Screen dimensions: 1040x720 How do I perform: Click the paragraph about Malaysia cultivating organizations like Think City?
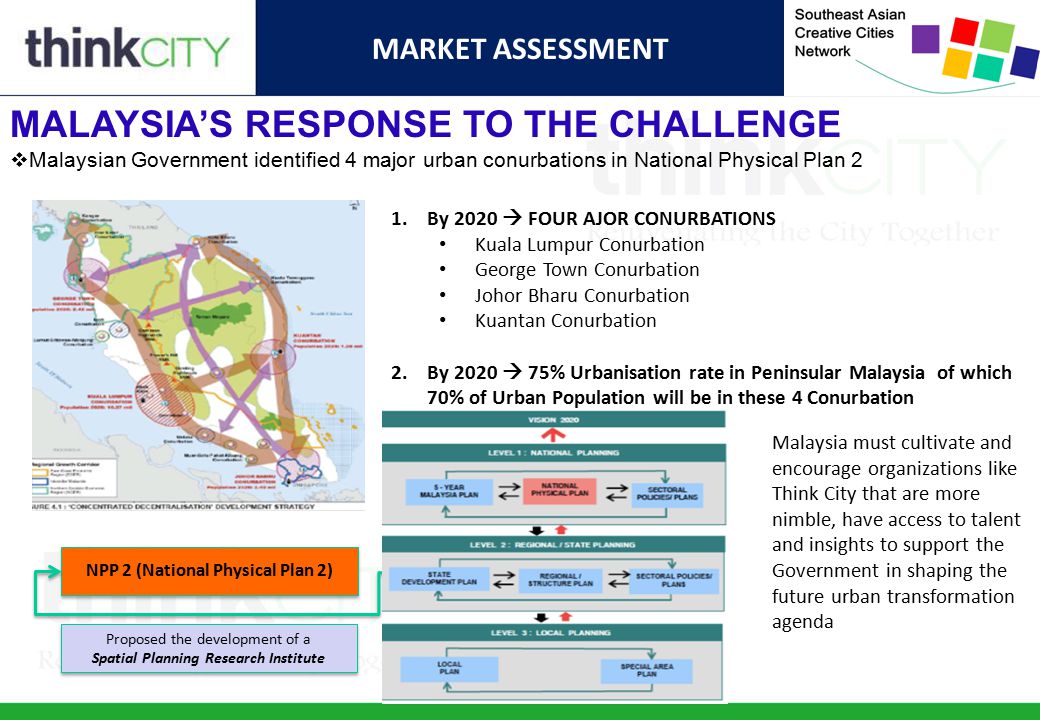[x=895, y=532]
